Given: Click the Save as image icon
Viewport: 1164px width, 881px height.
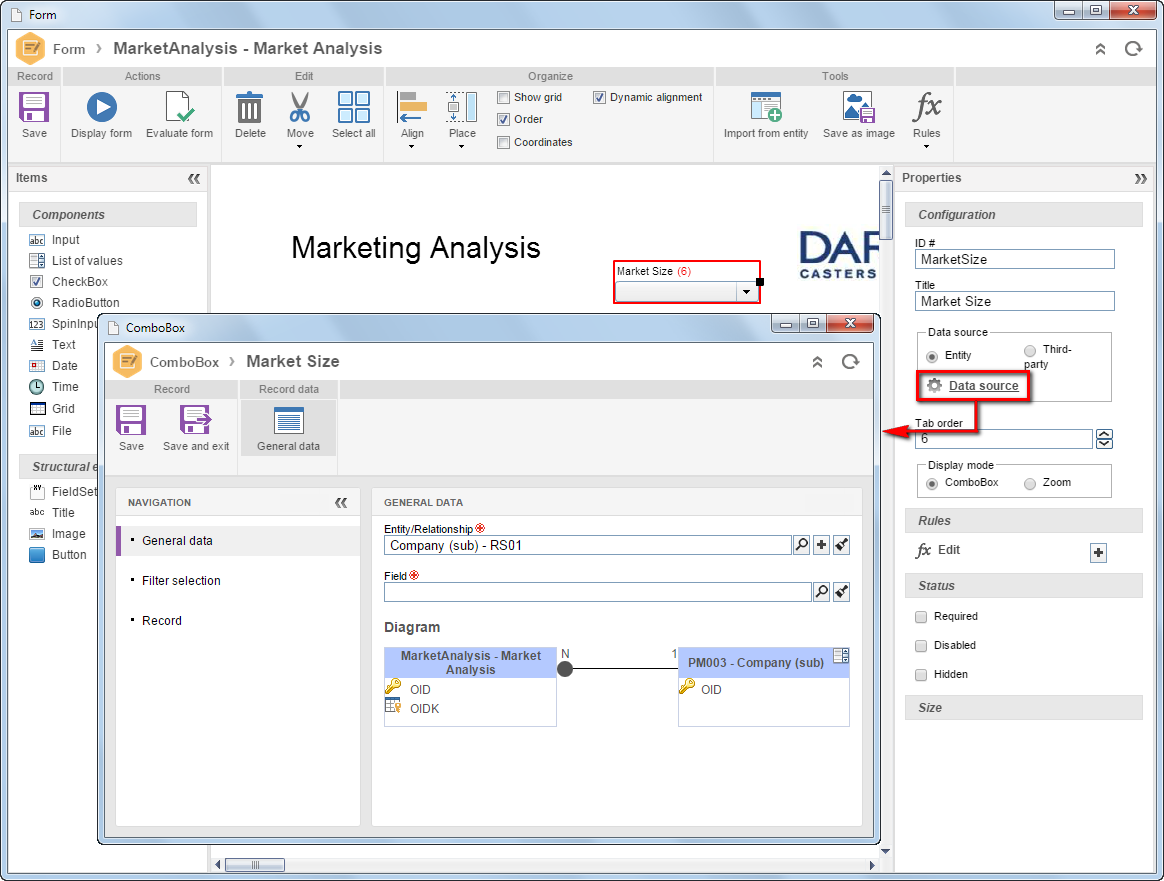Looking at the screenshot, I should tap(859, 107).
